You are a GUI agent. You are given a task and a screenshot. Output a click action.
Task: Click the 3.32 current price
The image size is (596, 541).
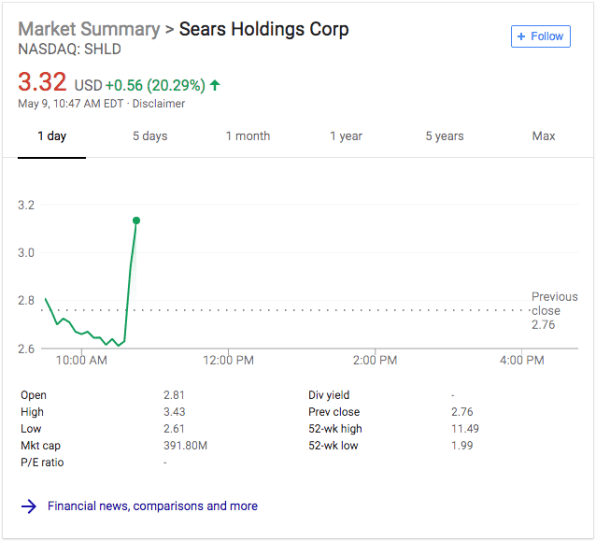point(42,82)
